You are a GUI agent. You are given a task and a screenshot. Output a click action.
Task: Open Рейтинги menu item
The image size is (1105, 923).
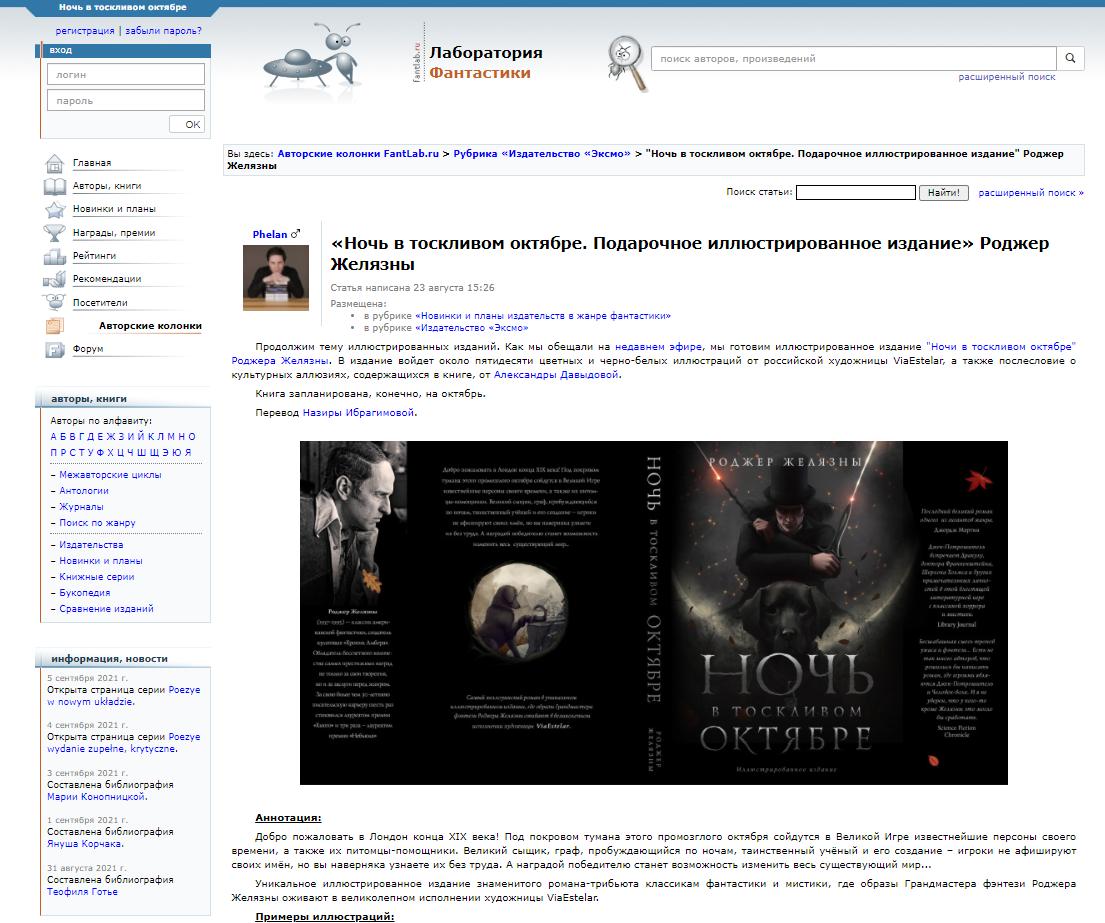tap(94, 256)
